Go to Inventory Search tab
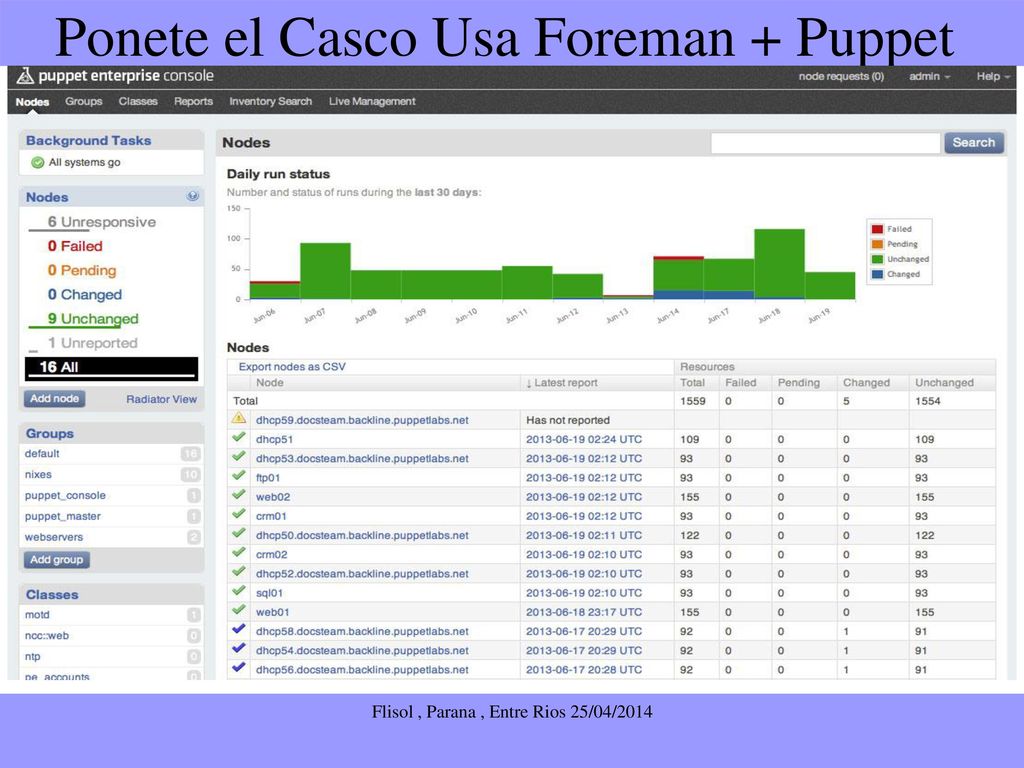The image size is (1024, 768). pyautogui.click(x=270, y=101)
